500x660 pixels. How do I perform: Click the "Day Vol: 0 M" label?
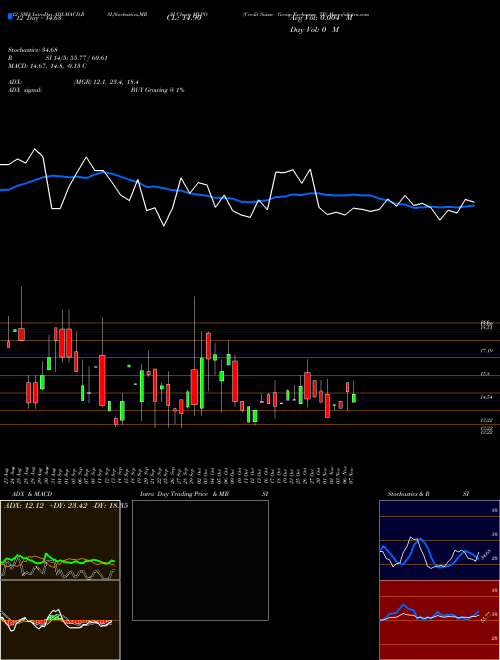[314, 30]
